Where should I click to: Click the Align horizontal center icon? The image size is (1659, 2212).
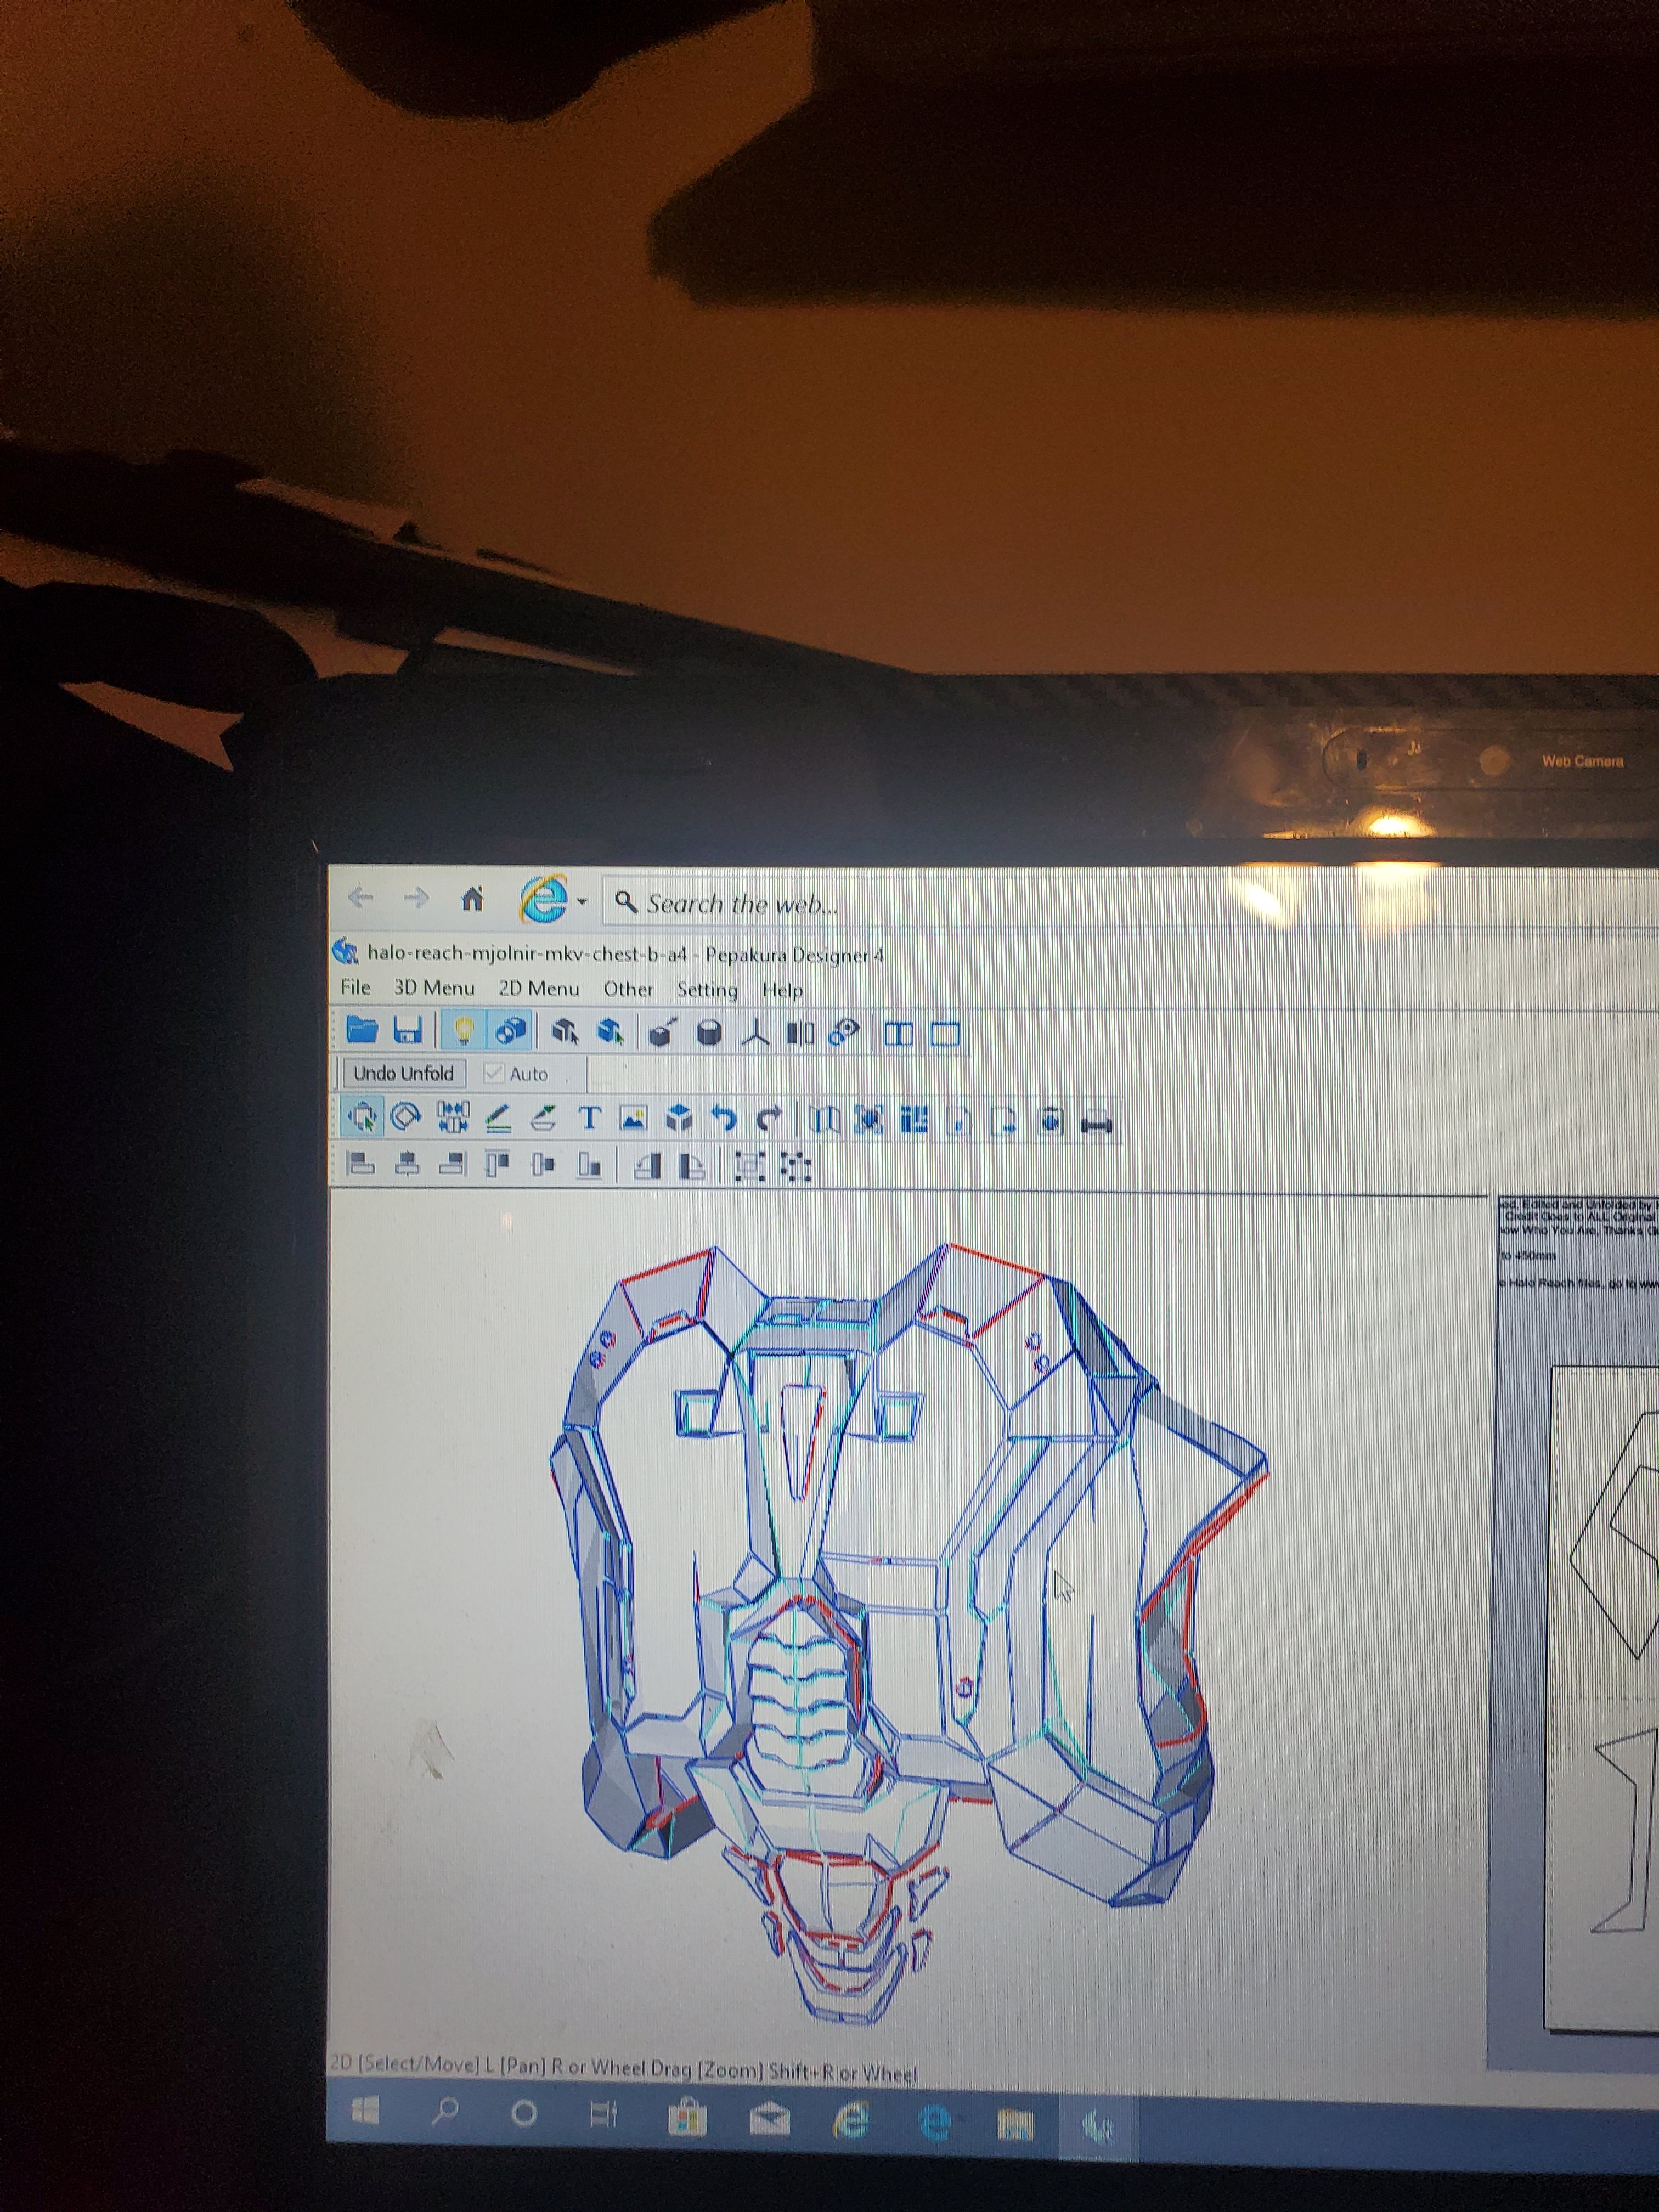406,1163
